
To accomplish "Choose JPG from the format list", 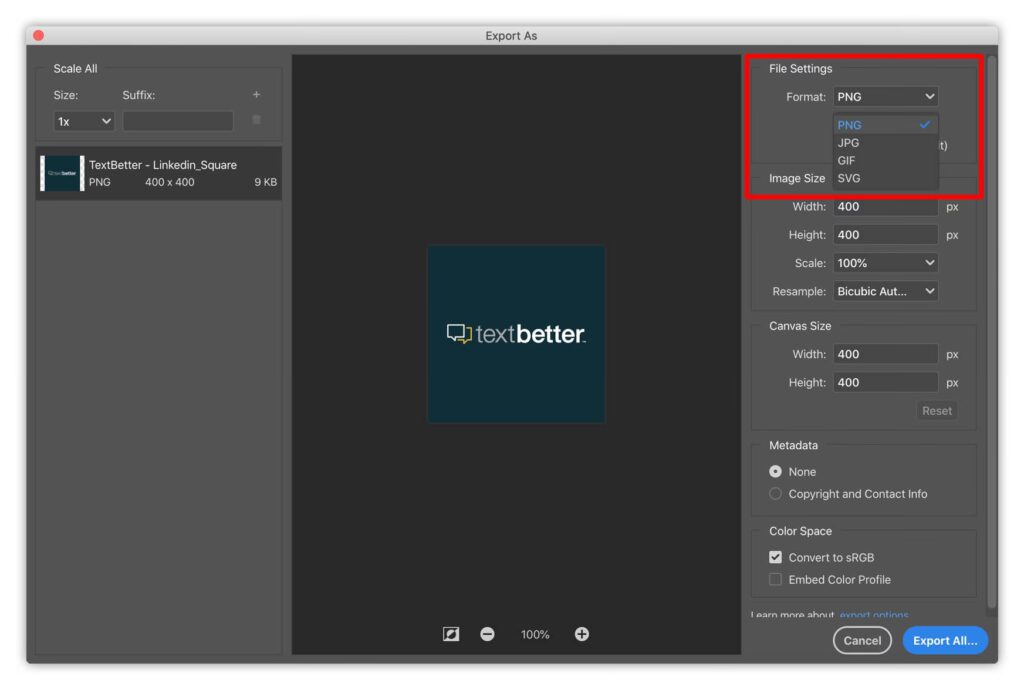I will pos(849,143).
